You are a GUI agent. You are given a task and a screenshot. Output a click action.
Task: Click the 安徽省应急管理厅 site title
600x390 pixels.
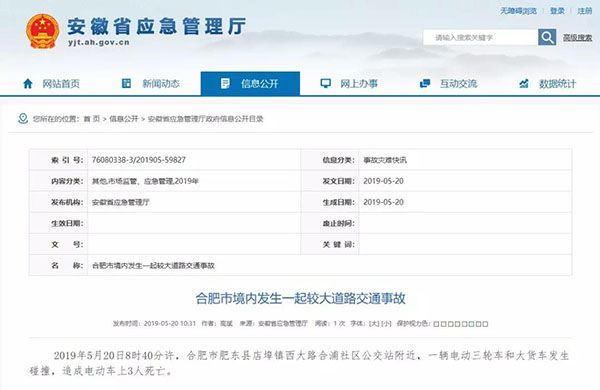click(157, 26)
